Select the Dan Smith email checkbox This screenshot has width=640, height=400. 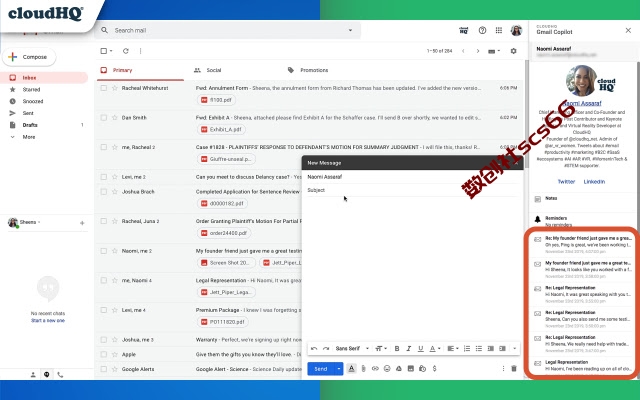click(104, 118)
